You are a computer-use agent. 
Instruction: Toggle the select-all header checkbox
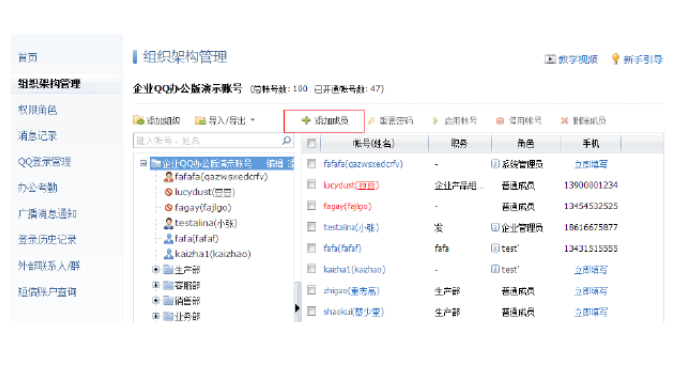coord(312,143)
